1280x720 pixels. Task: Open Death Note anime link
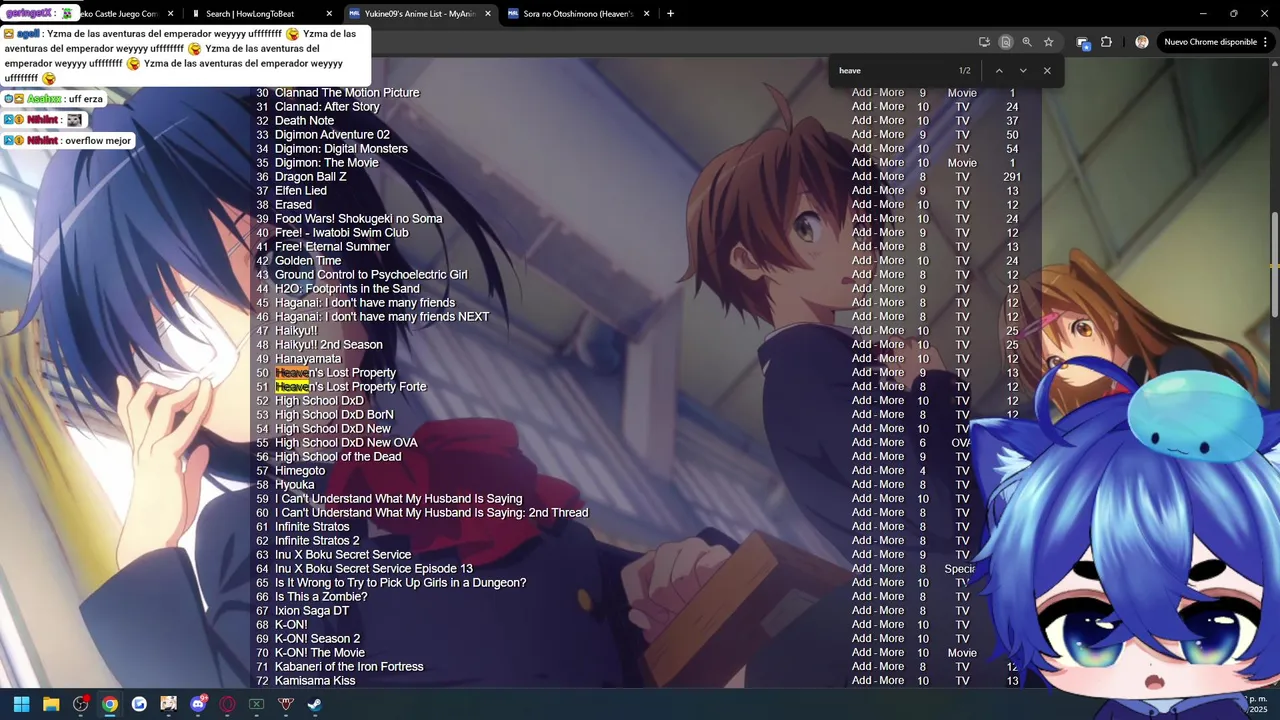pos(304,121)
